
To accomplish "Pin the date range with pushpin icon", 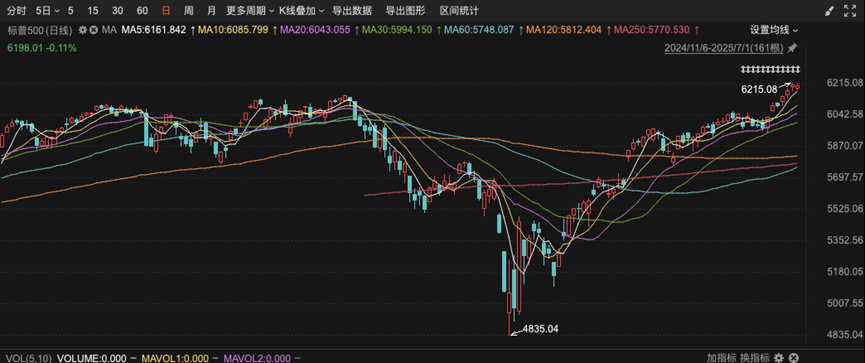I will 792,49.
